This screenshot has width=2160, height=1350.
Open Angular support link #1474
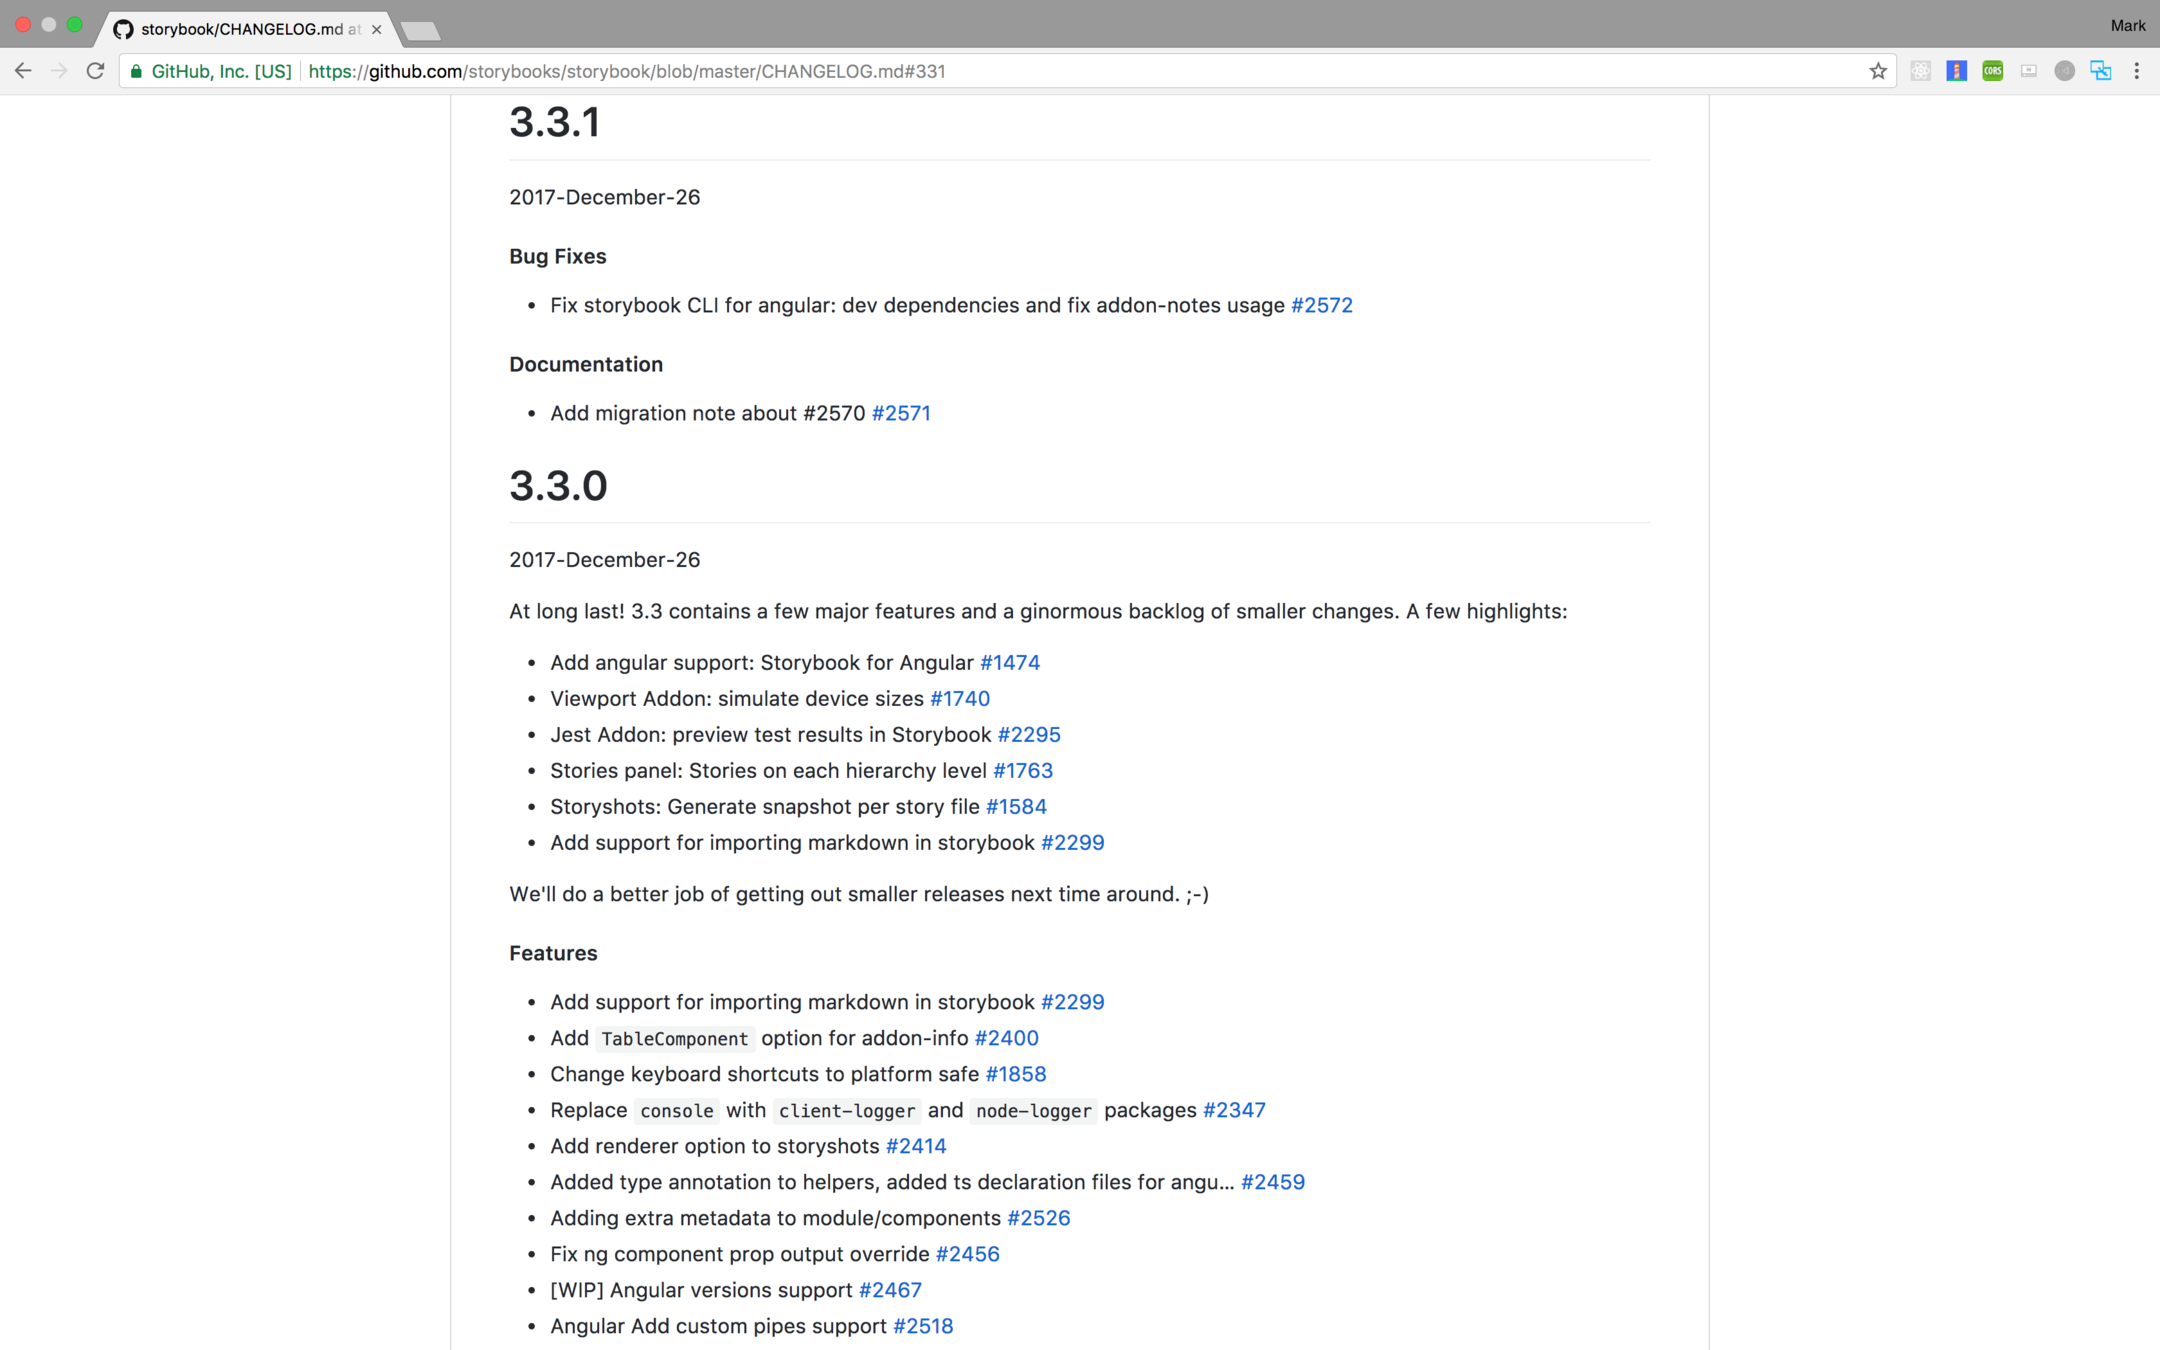(1009, 662)
